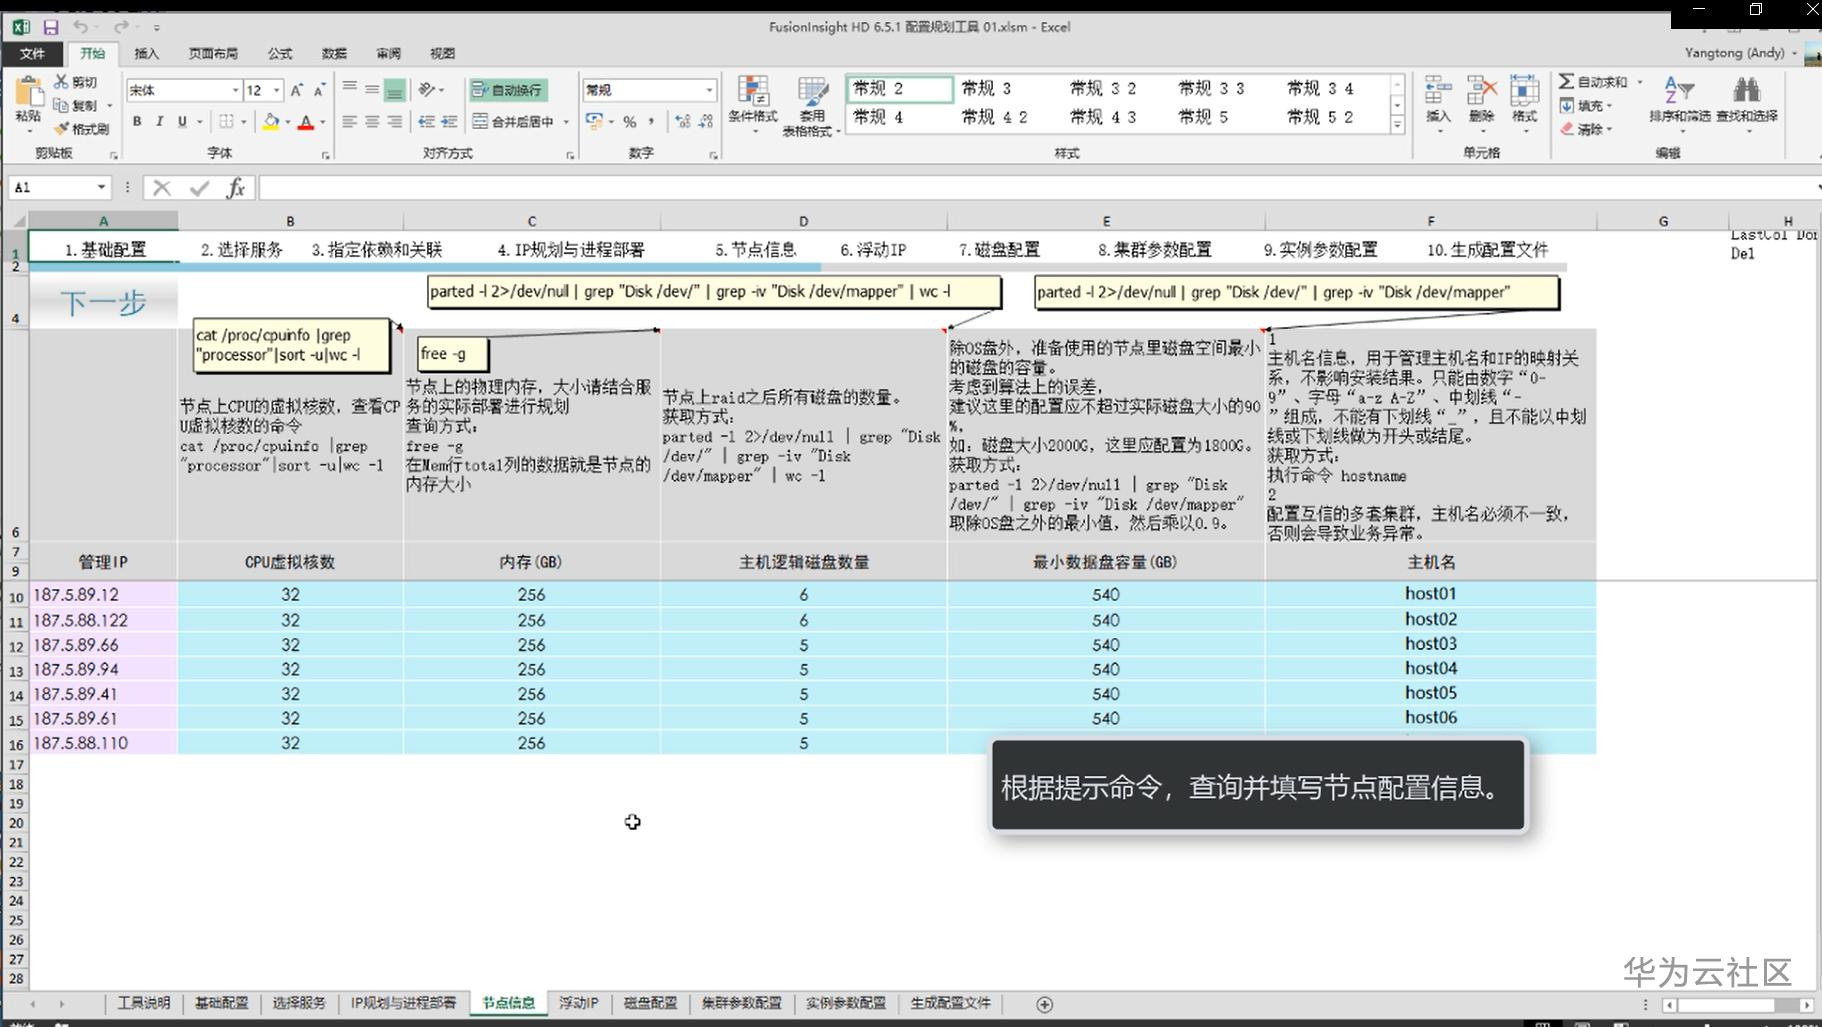Toggle bottom vertical alignment
This screenshot has height=1027, width=1822.
click(x=395, y=90)
